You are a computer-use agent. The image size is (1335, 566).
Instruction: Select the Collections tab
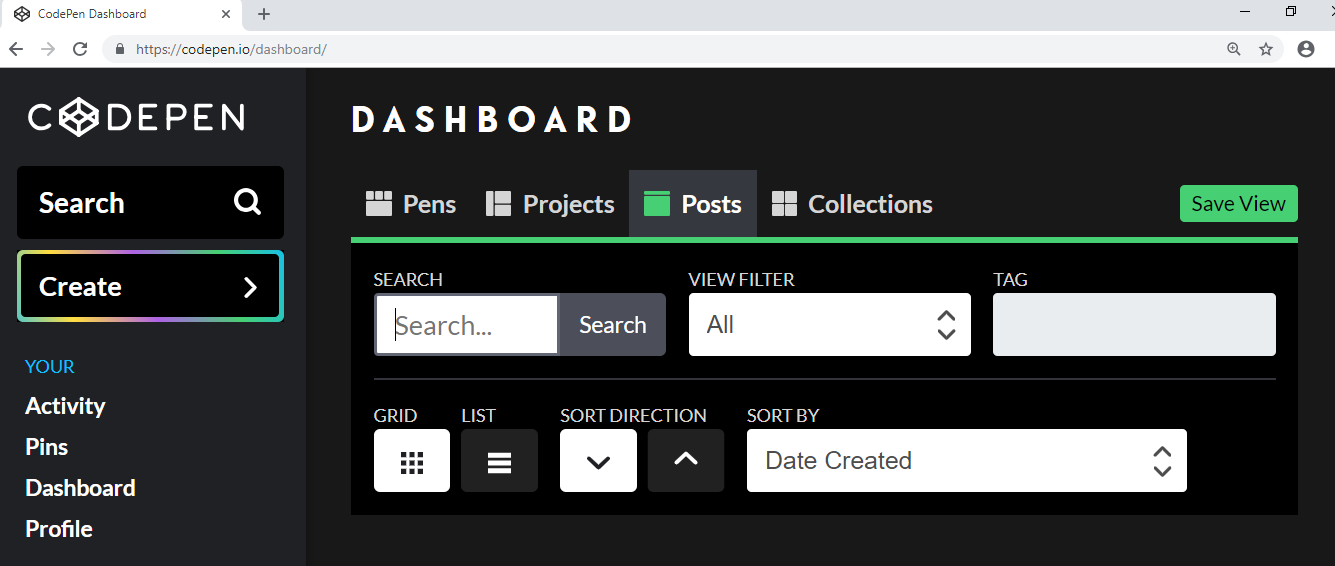coord(852,204)
